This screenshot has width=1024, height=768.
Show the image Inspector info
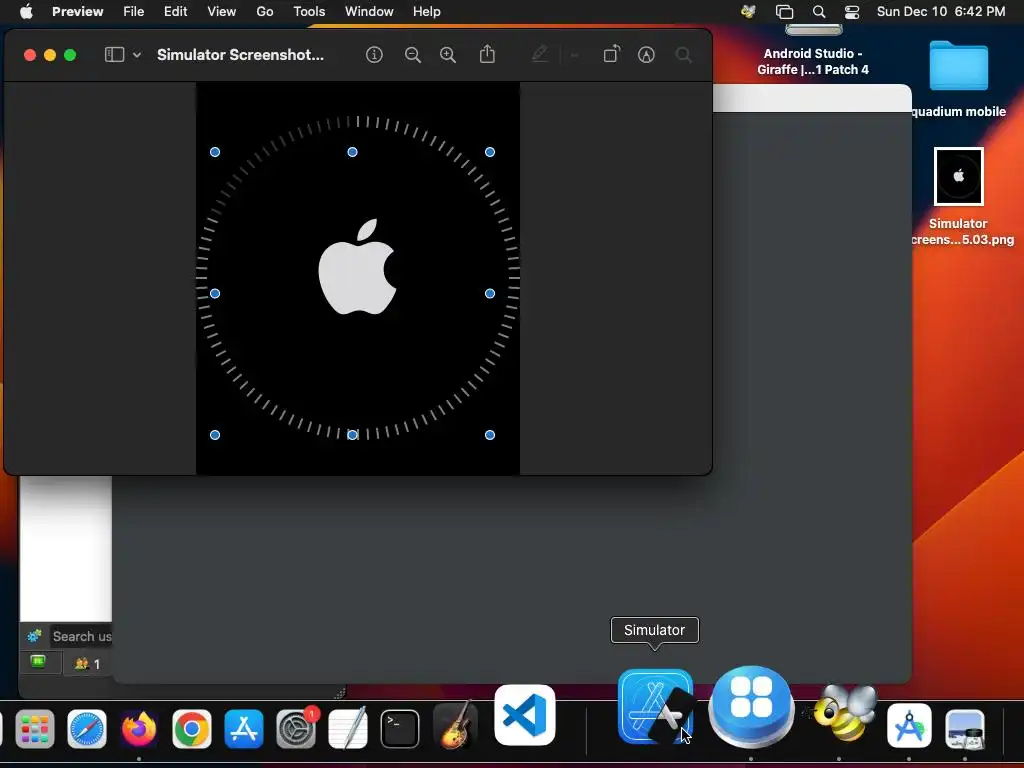[374, 55]
